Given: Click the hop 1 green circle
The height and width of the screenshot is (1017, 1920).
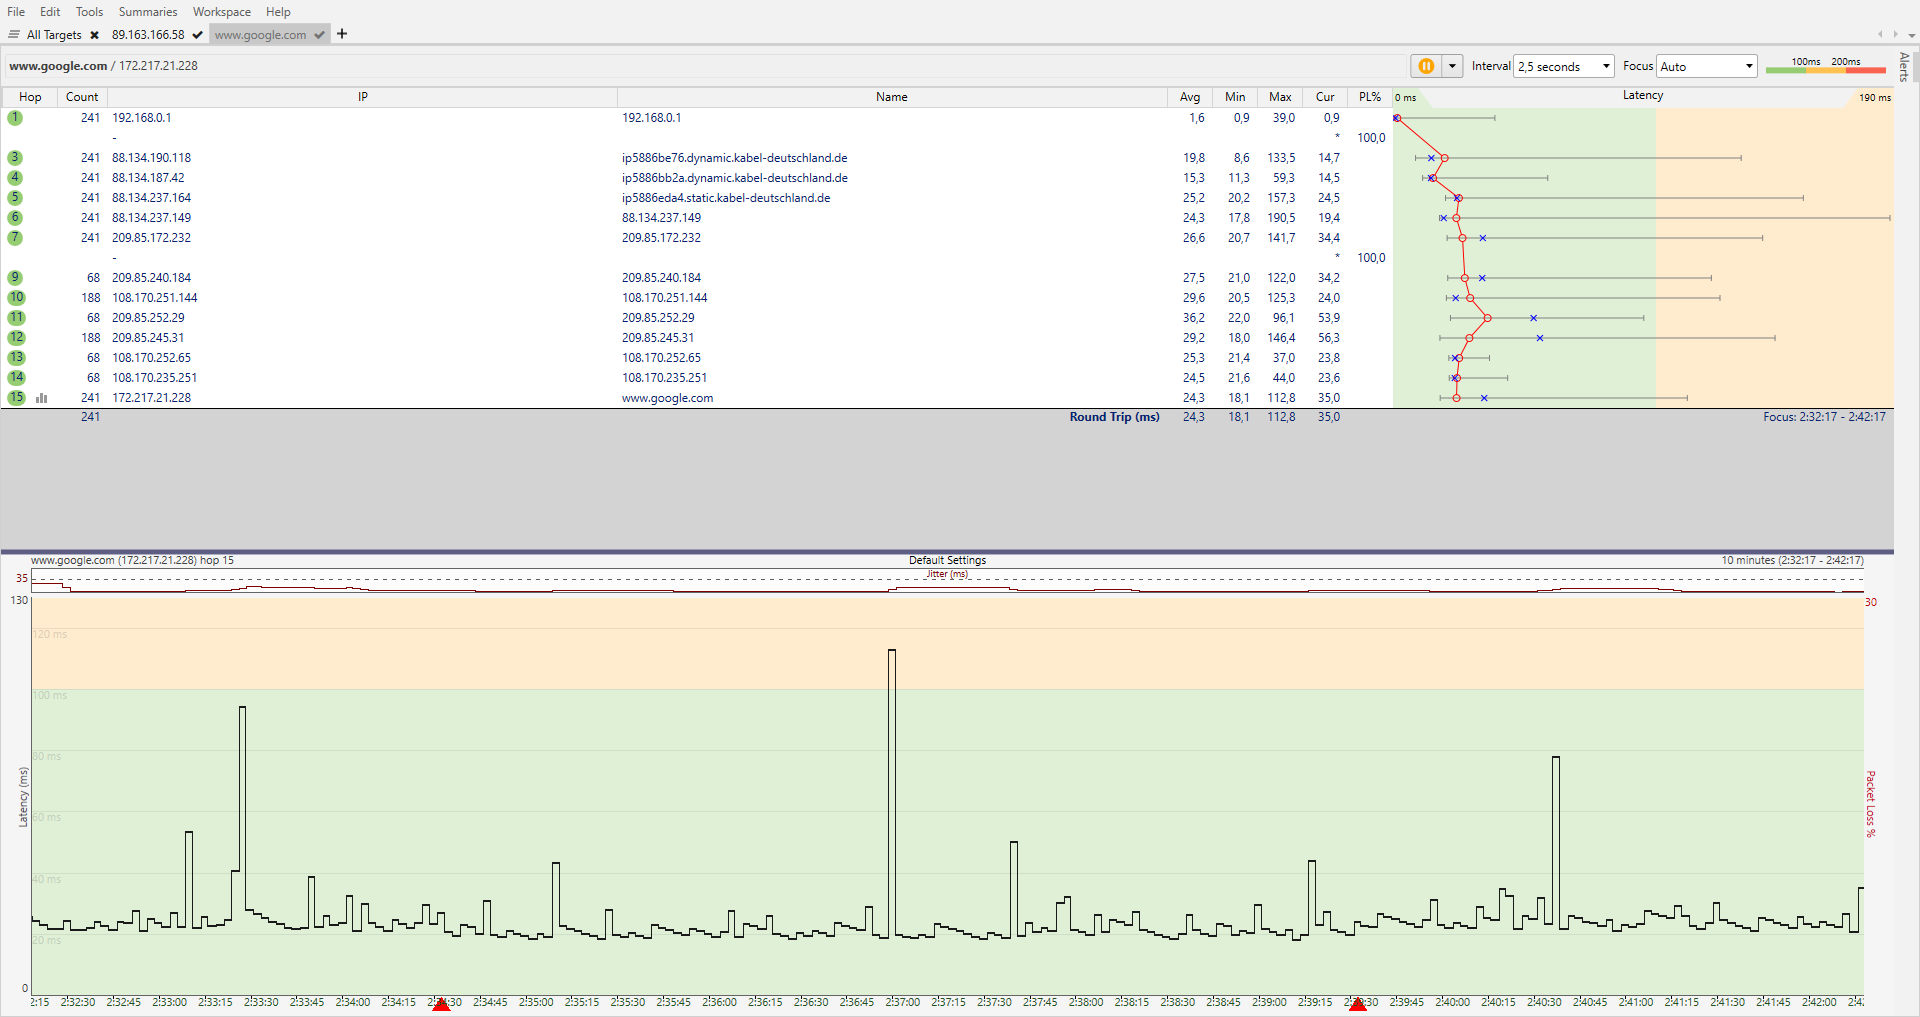Looking at the screenshot, I should click(x=15, y=118).
